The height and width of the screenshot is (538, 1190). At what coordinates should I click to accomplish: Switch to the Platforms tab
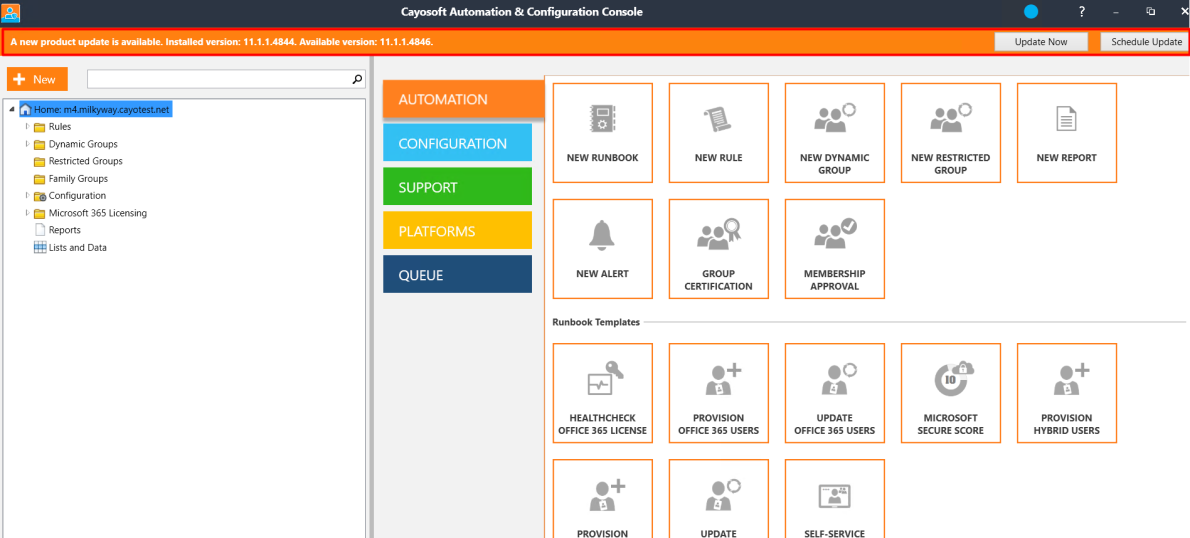(458, 231)
